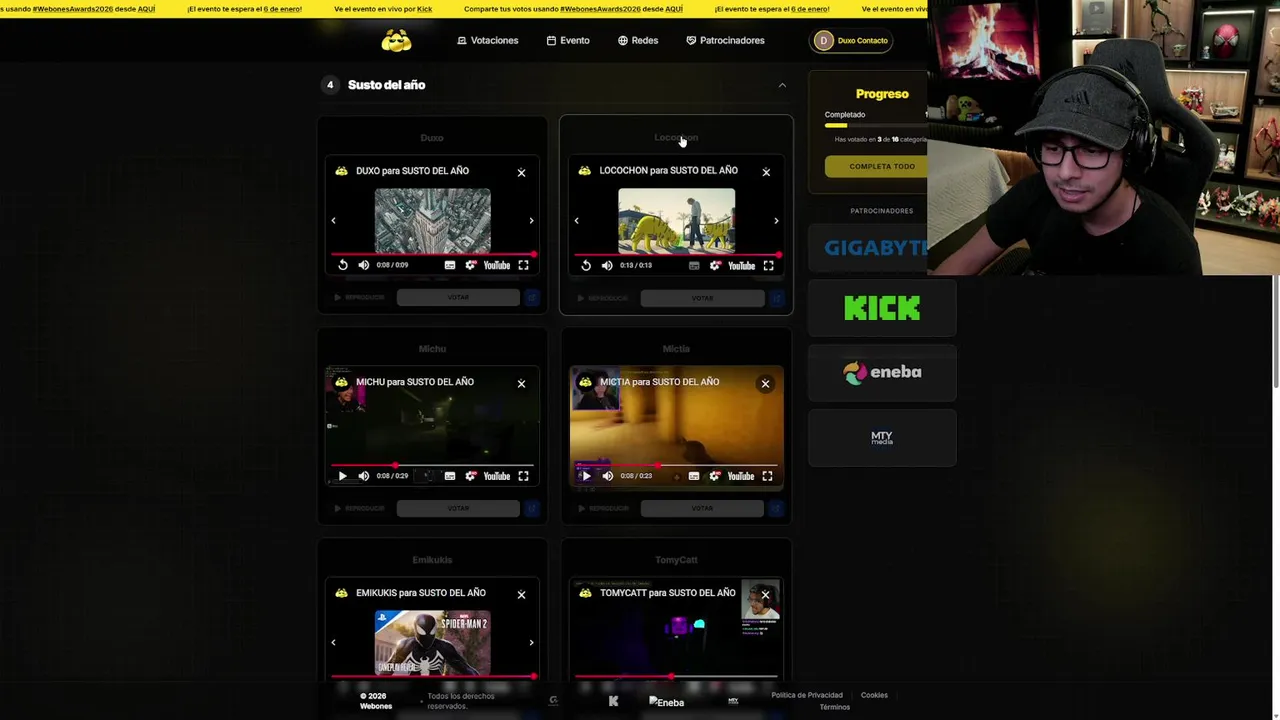The height and width of the screenshot is (720, 1280).
Task: Click the Kick logo in the footer
Action: point(613,701)
